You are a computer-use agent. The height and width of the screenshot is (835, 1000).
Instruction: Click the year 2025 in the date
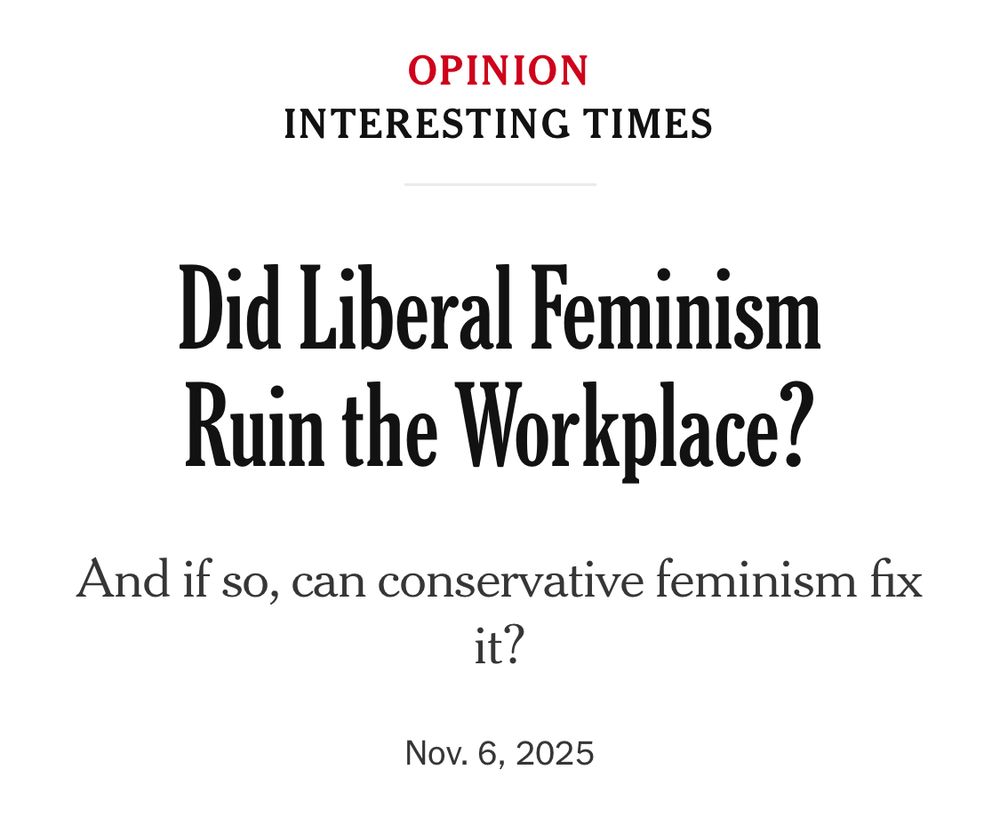click(553, 753)
